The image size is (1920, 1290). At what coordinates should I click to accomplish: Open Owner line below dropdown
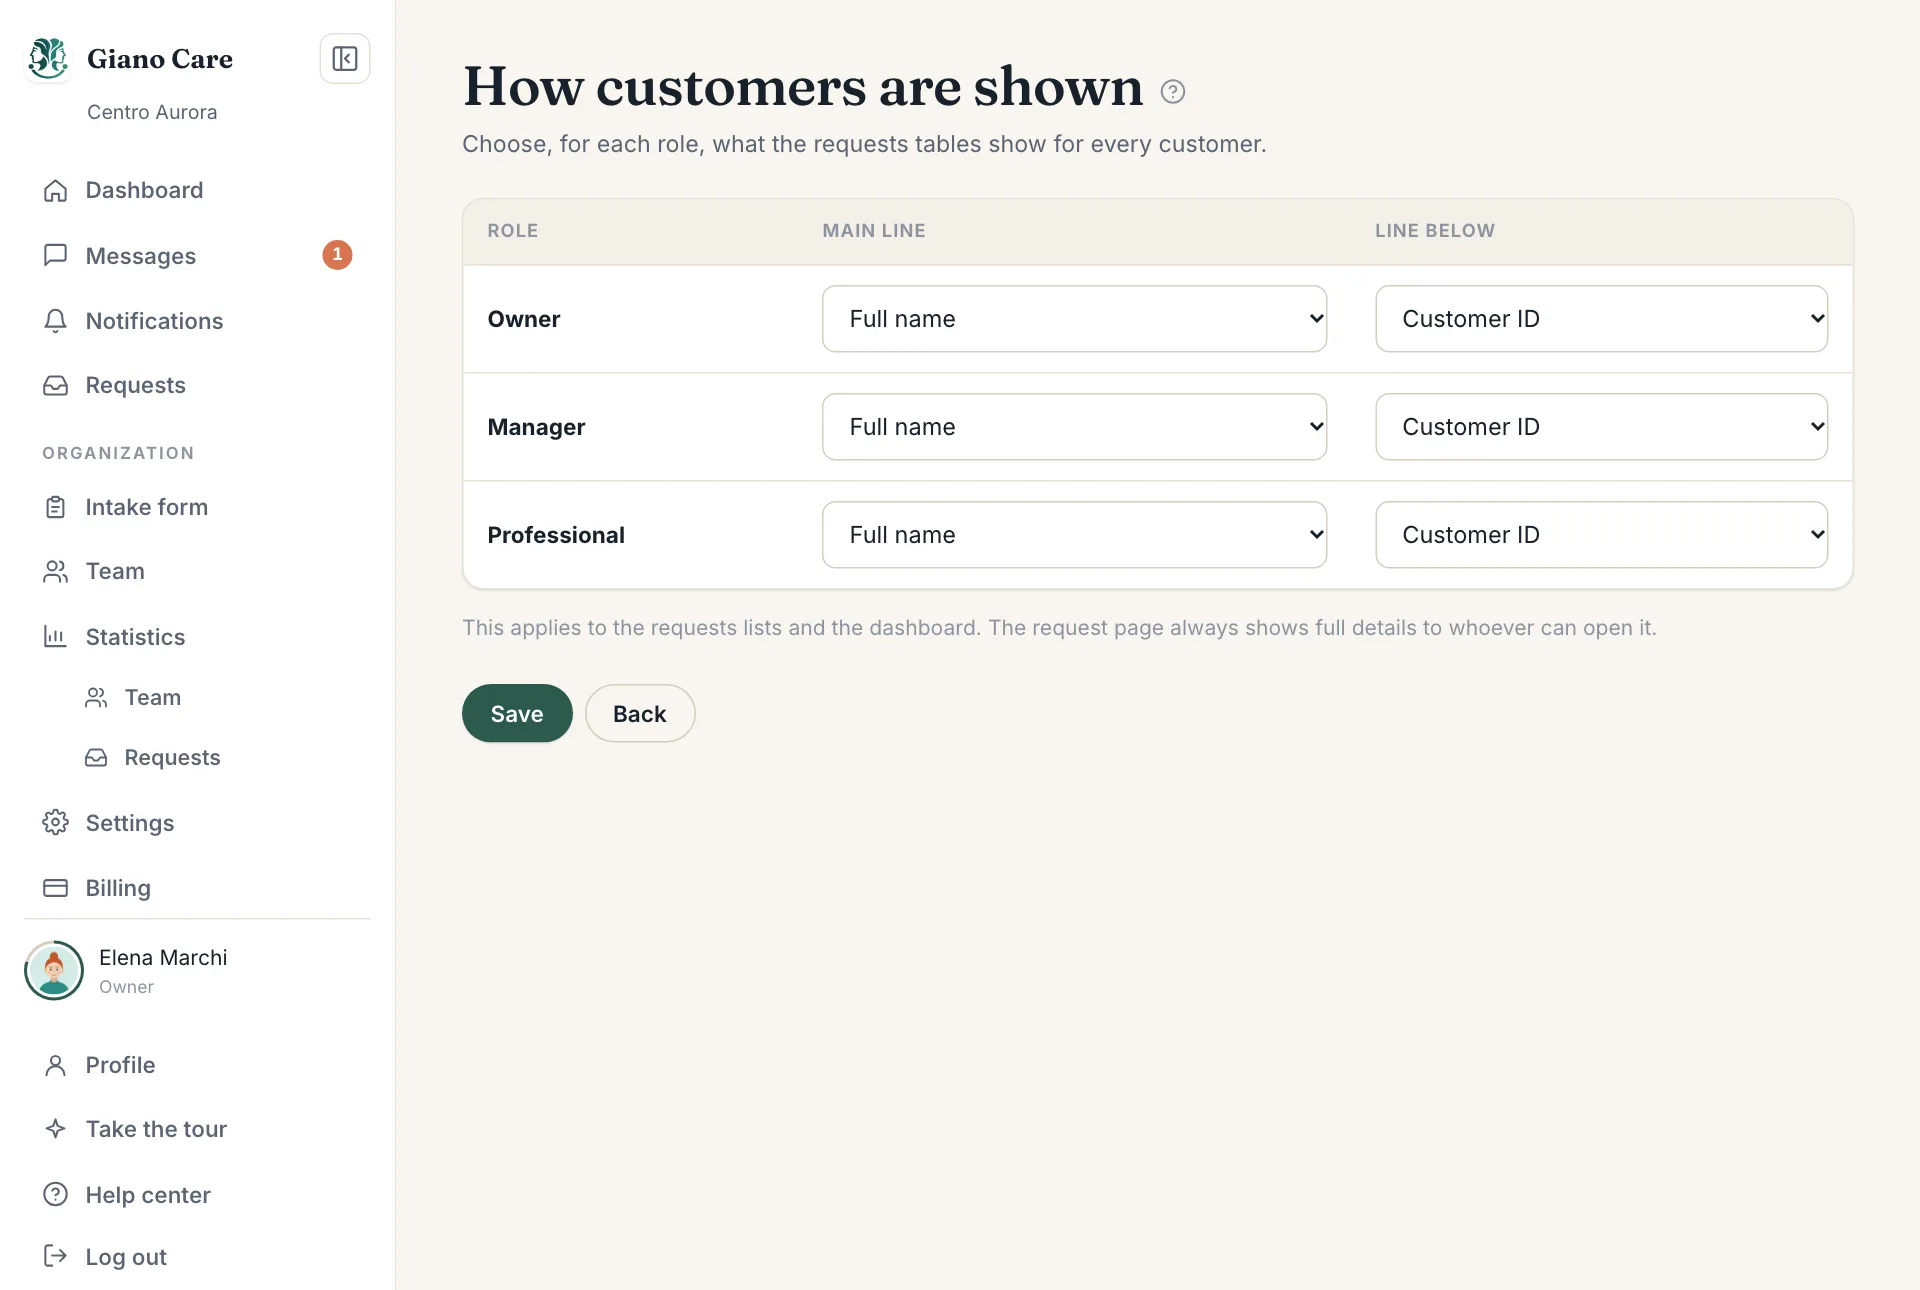tap(1601, 319)
